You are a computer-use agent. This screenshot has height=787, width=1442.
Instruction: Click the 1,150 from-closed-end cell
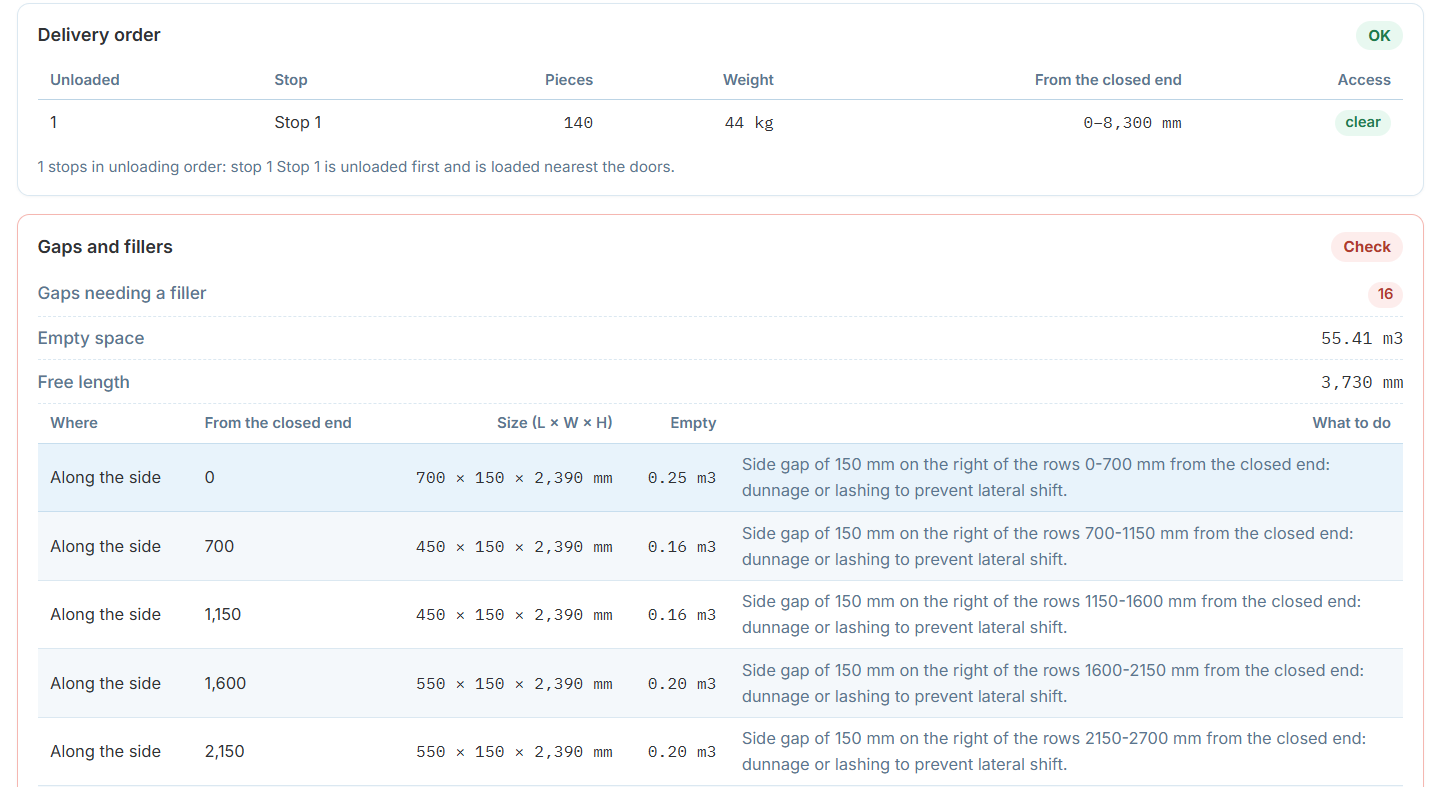click(223, 615)
